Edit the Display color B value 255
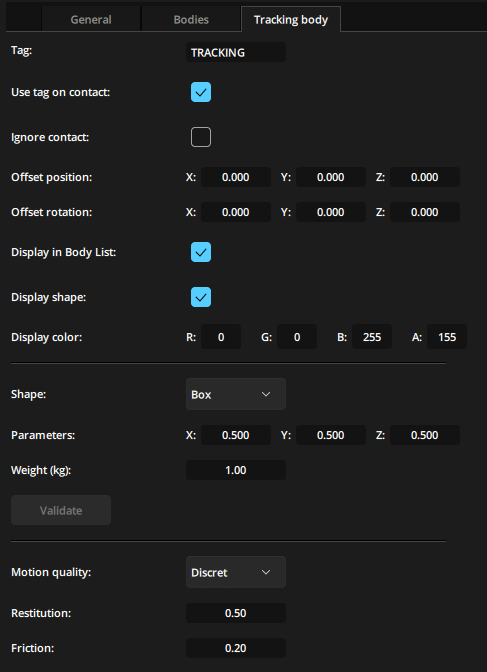The width and height of the screenshot is (487, 672). point(372,337)
